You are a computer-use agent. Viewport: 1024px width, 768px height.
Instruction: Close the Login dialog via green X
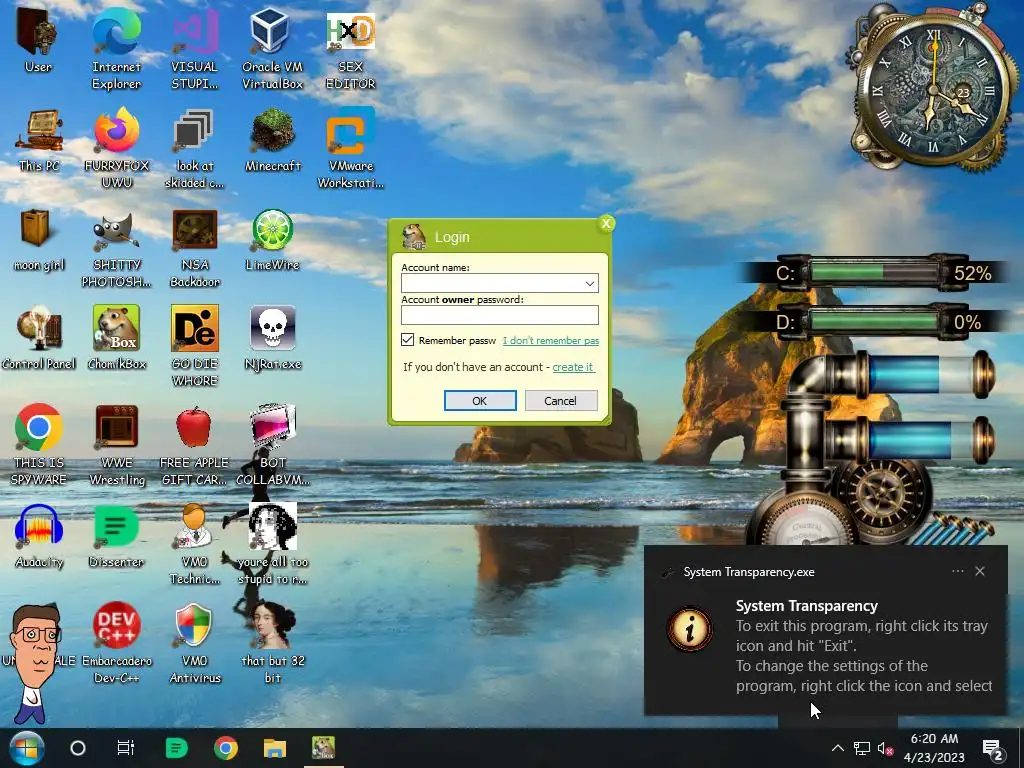[x=606, y=224]
